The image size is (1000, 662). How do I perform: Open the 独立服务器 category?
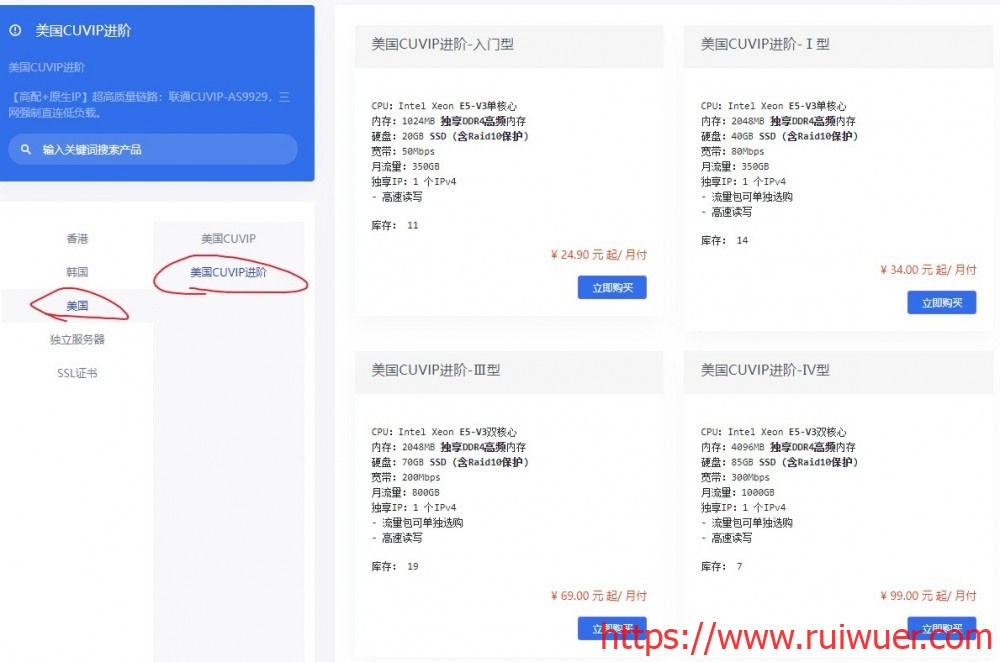point(77,340)
